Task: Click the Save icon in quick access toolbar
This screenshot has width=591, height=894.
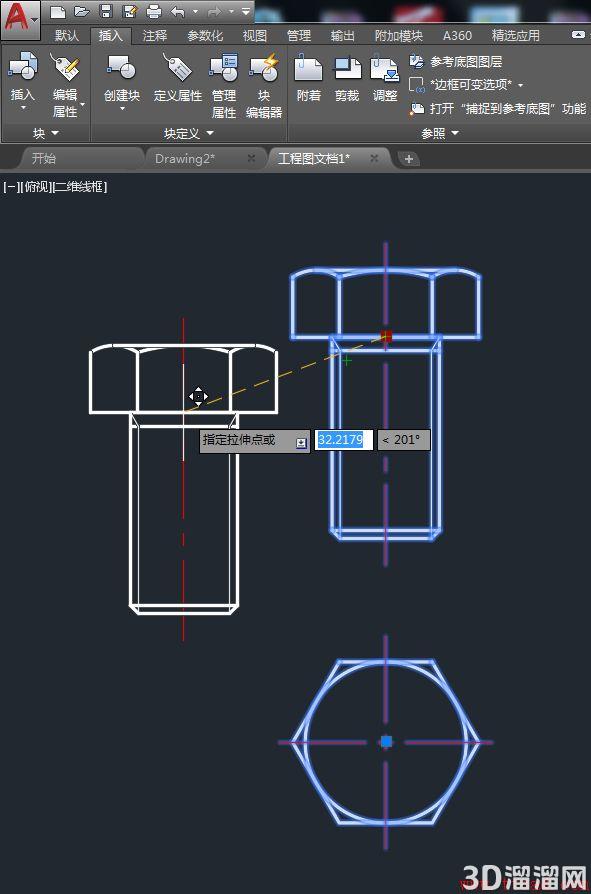Action: tap(105, 11)
